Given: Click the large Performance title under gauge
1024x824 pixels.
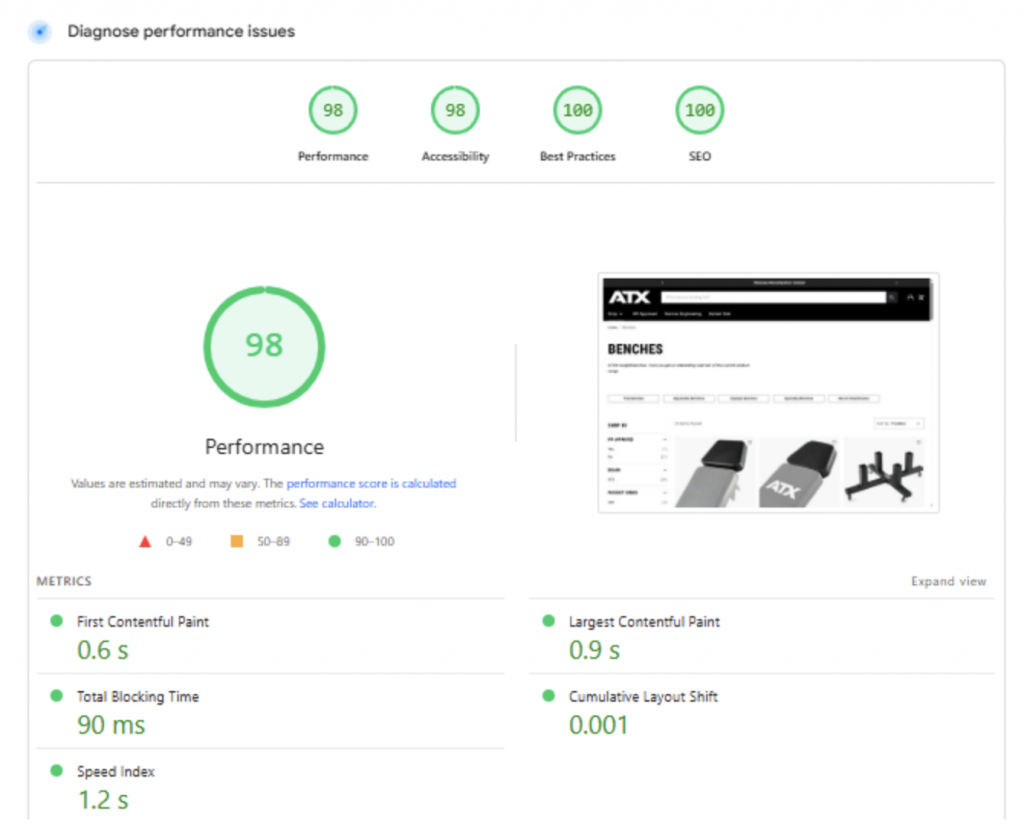Looking at the screenshot, I should point(264,447).
